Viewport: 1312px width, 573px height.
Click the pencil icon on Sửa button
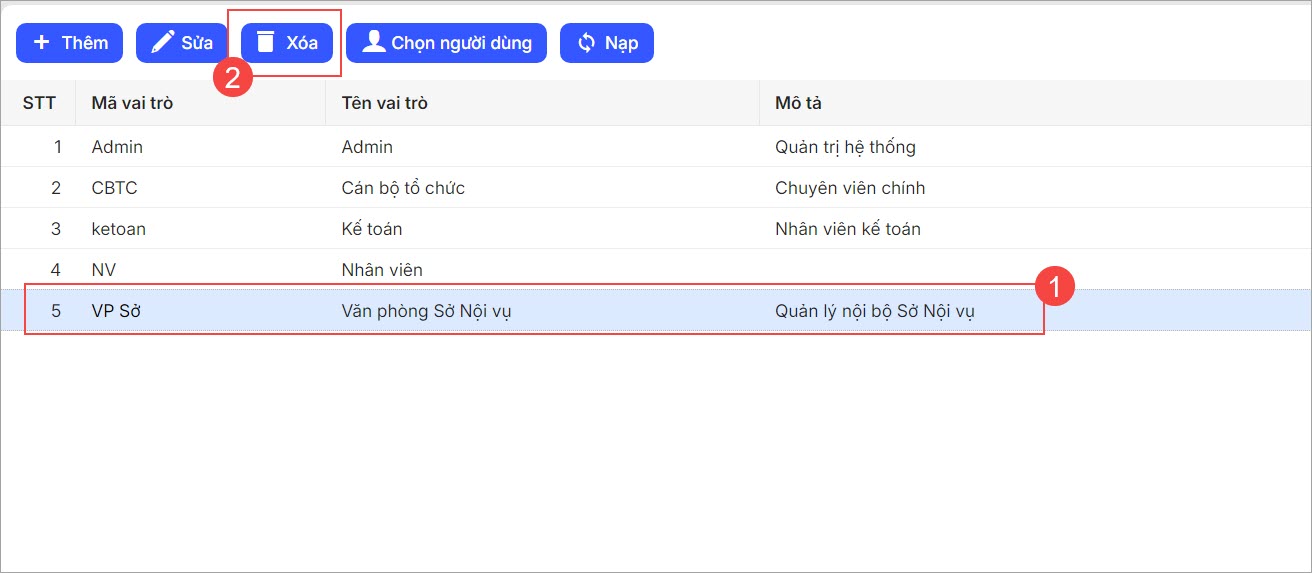(x=162, y=43)
